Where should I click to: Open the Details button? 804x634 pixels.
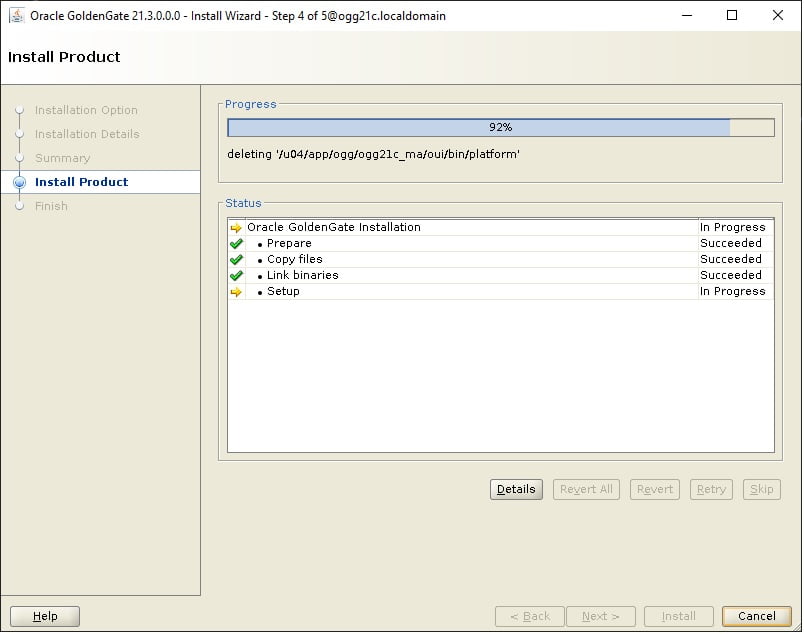pos(516,489)
